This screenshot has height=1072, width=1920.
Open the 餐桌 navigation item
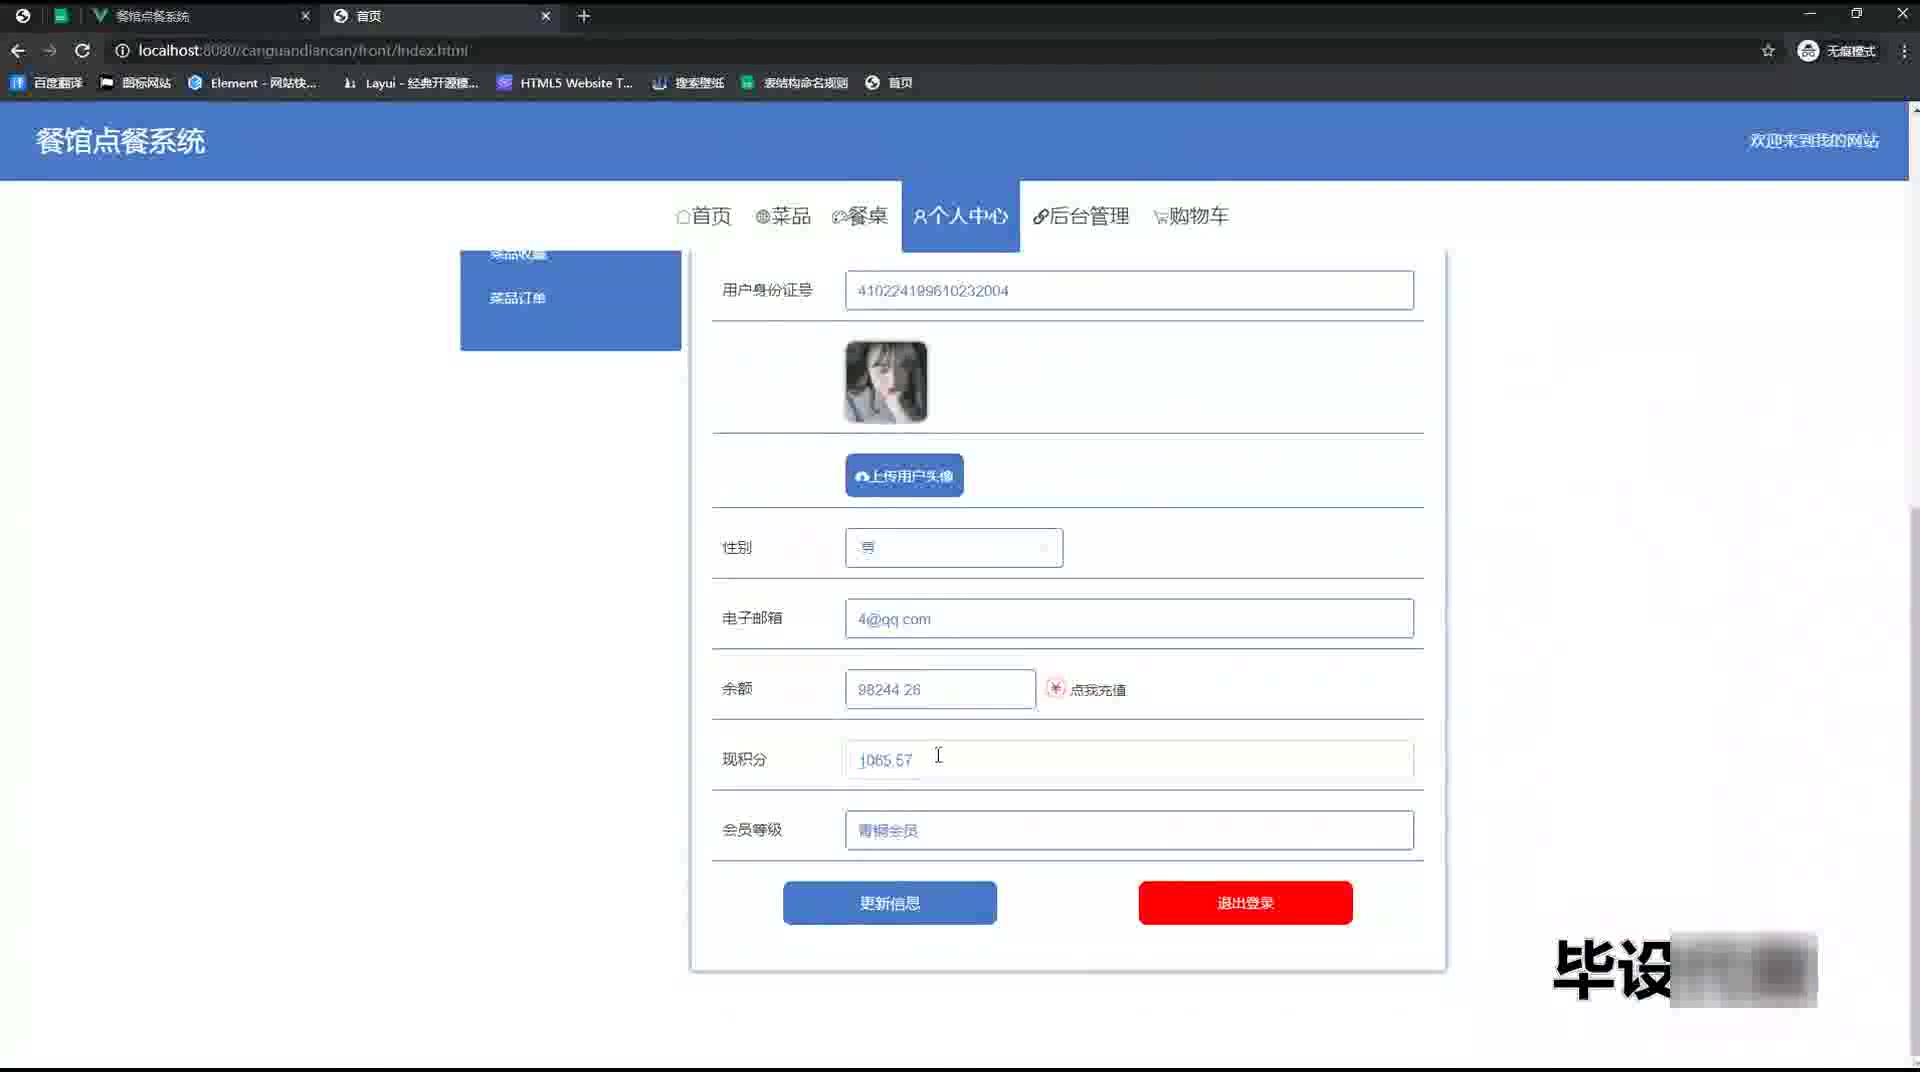click(860, 216)
